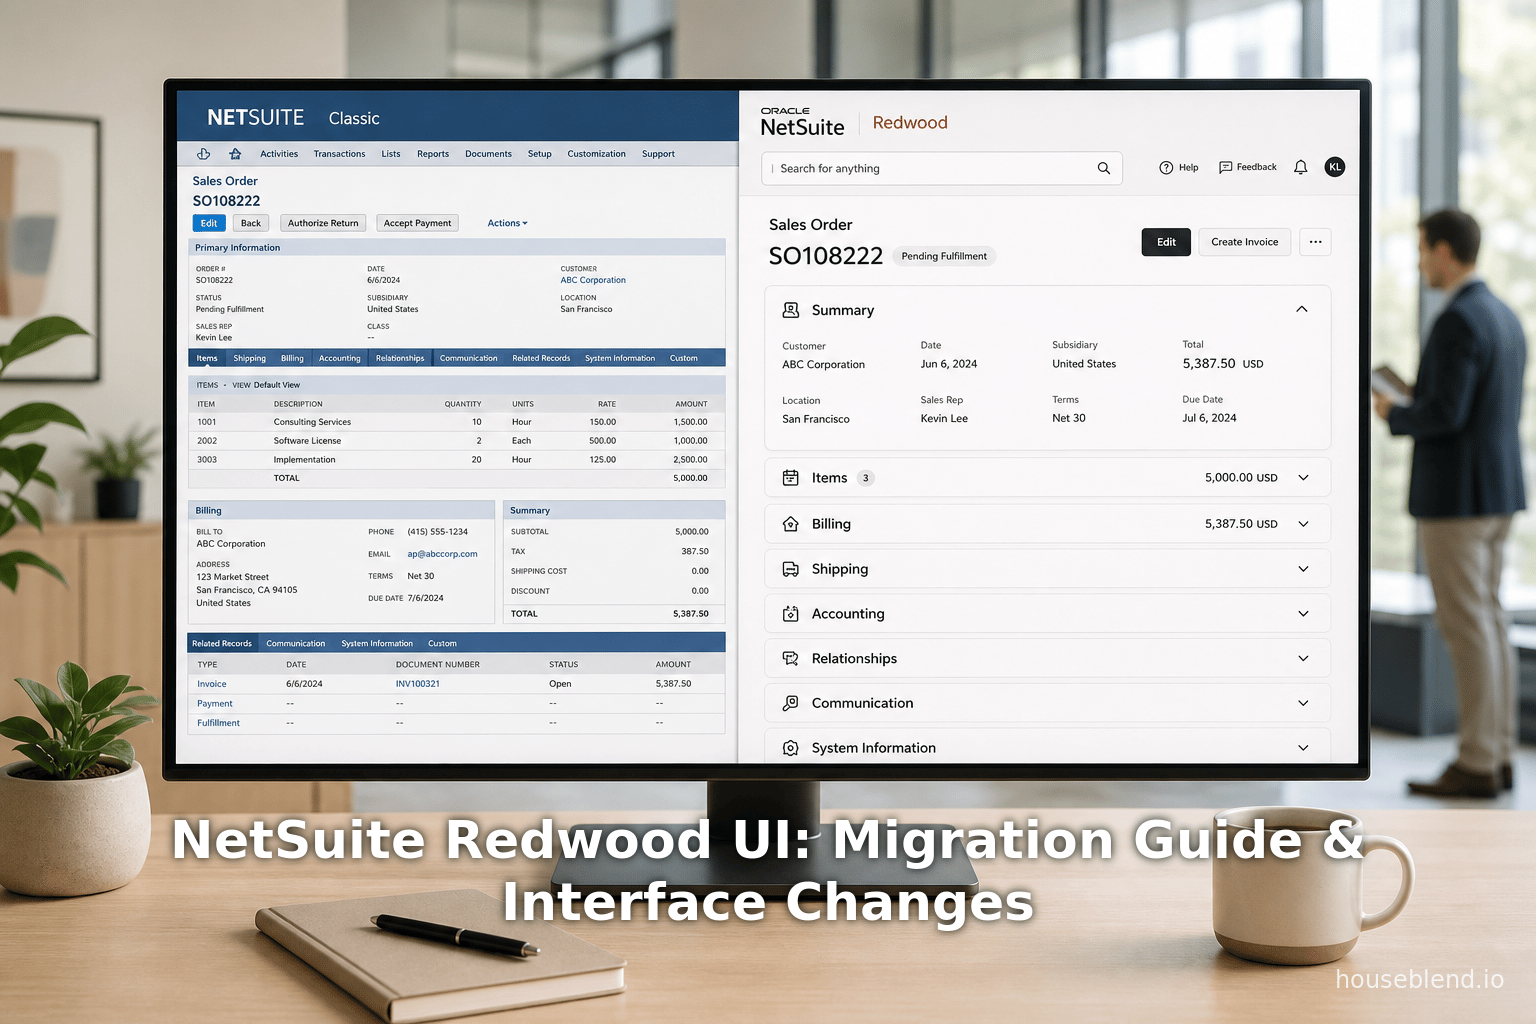Click the Items section icon
The height and width of the screenshot is (1024, 1536).
790,478
